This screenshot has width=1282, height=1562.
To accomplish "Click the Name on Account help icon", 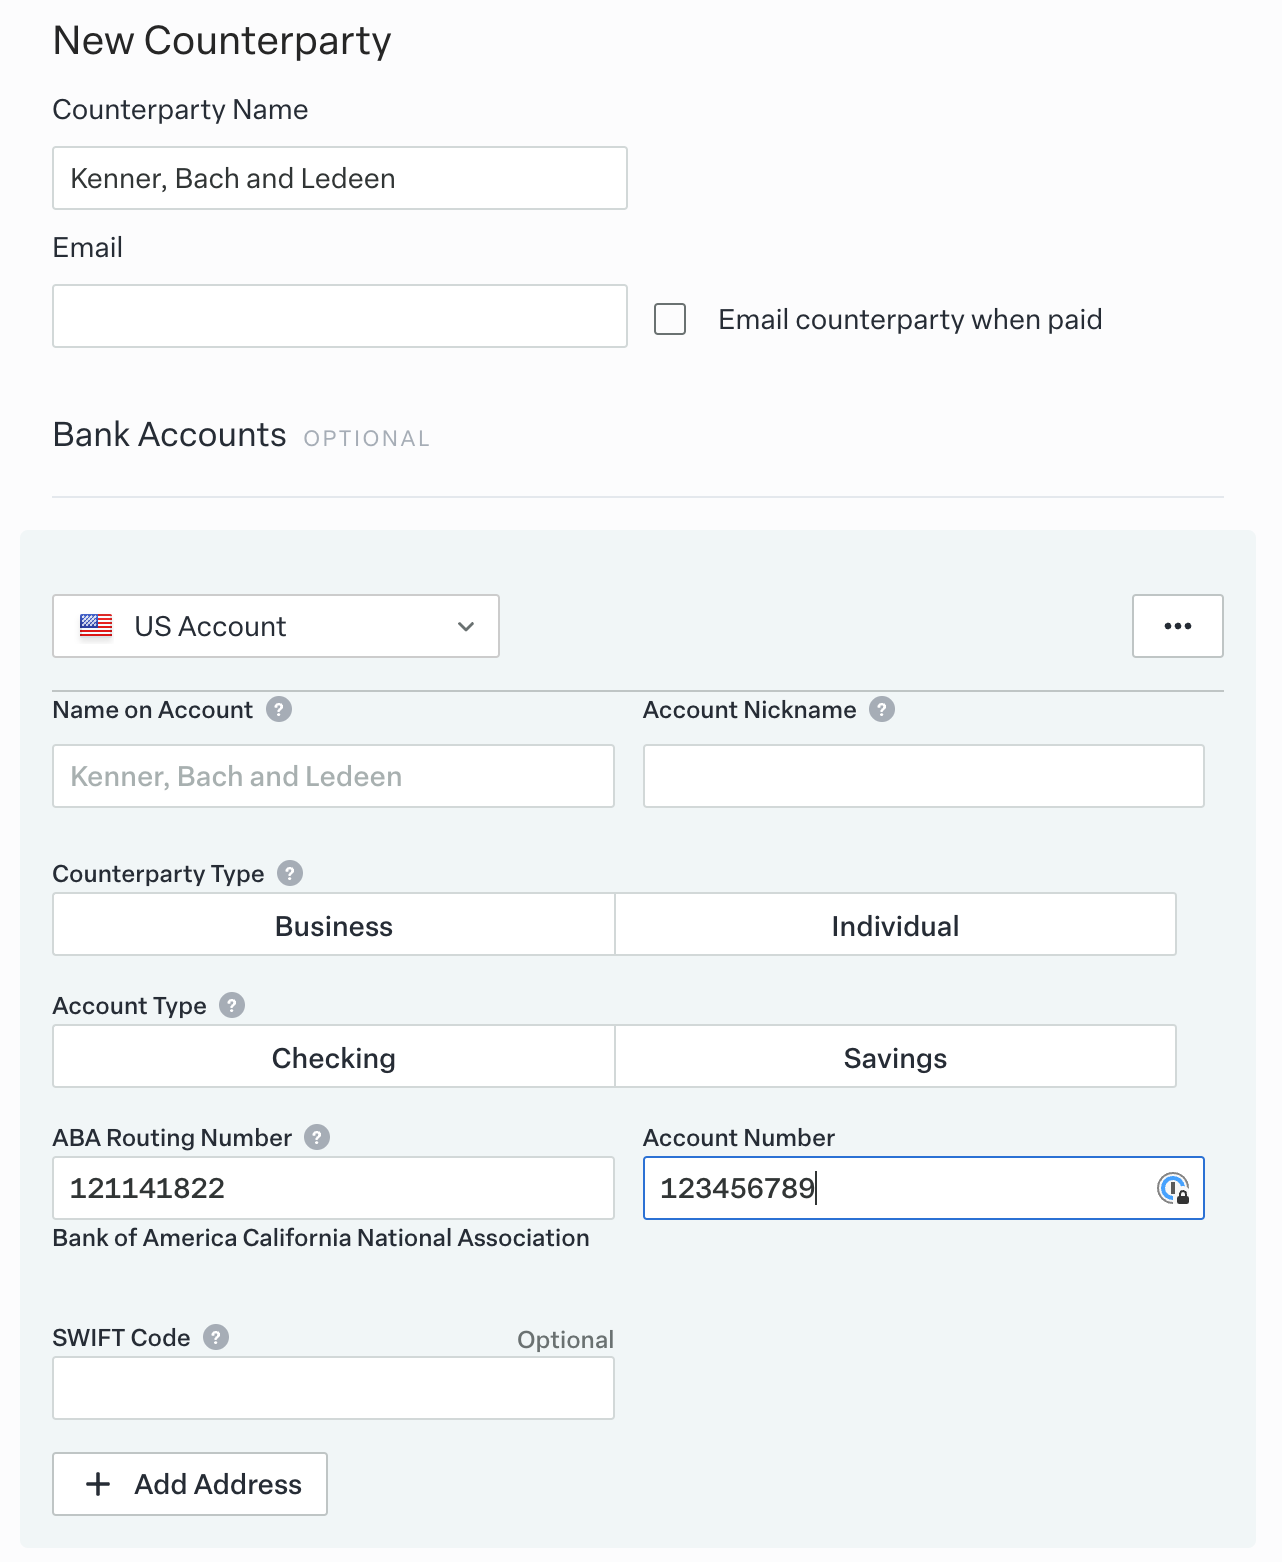I will (279, 710).
